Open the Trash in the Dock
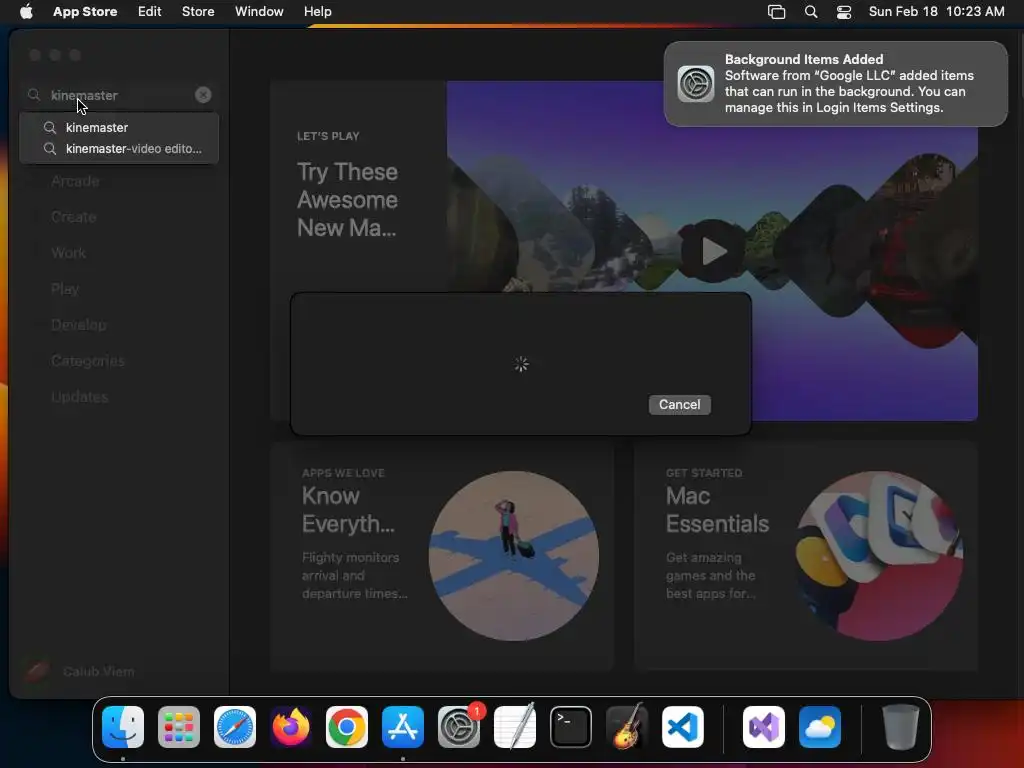This screenshot has width=1024, height=768. [901, 727]
